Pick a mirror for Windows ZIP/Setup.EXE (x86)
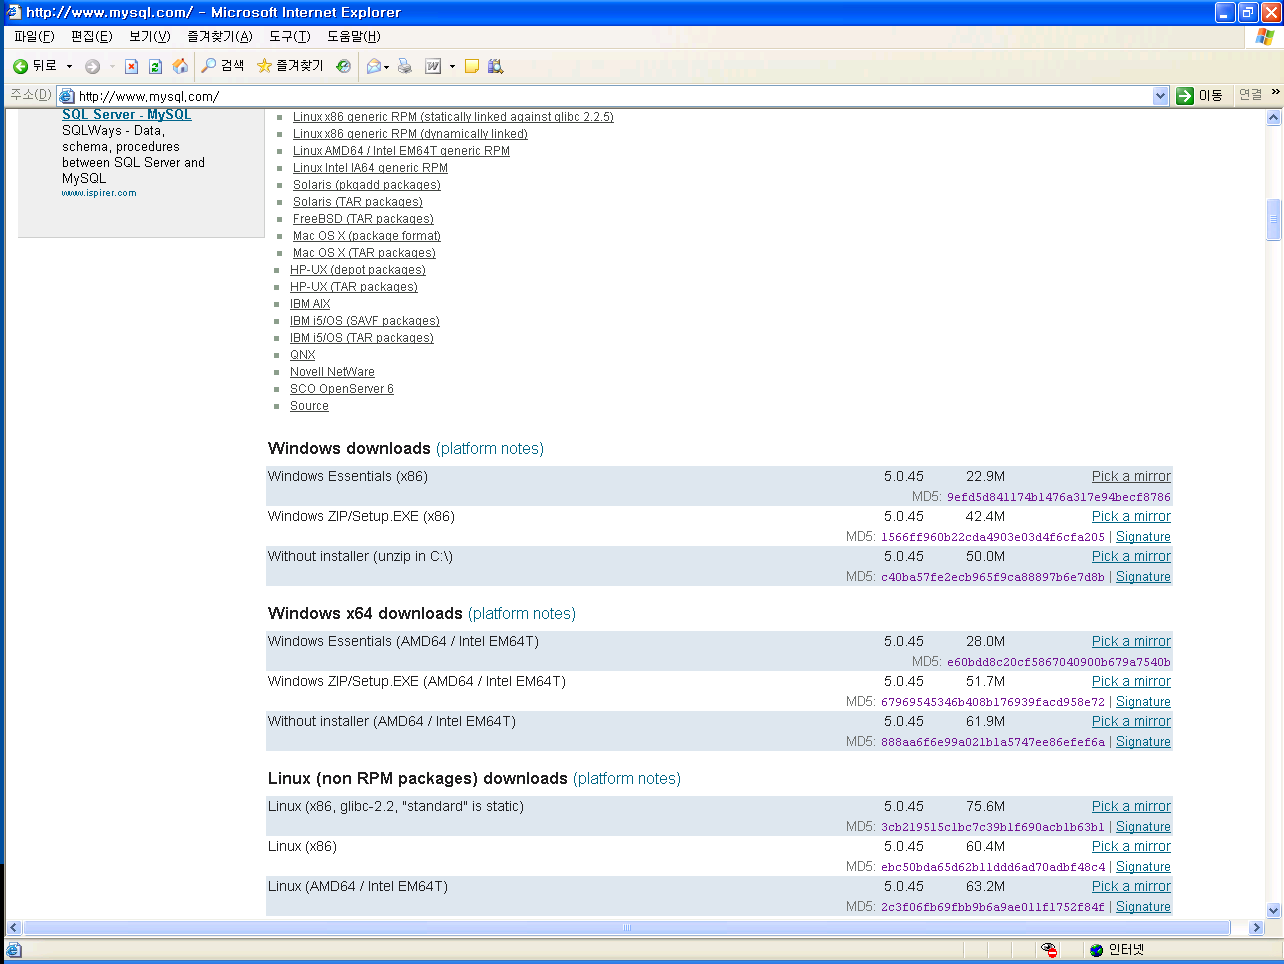Screen dimensions: 1284x964 coord(1131,517)
